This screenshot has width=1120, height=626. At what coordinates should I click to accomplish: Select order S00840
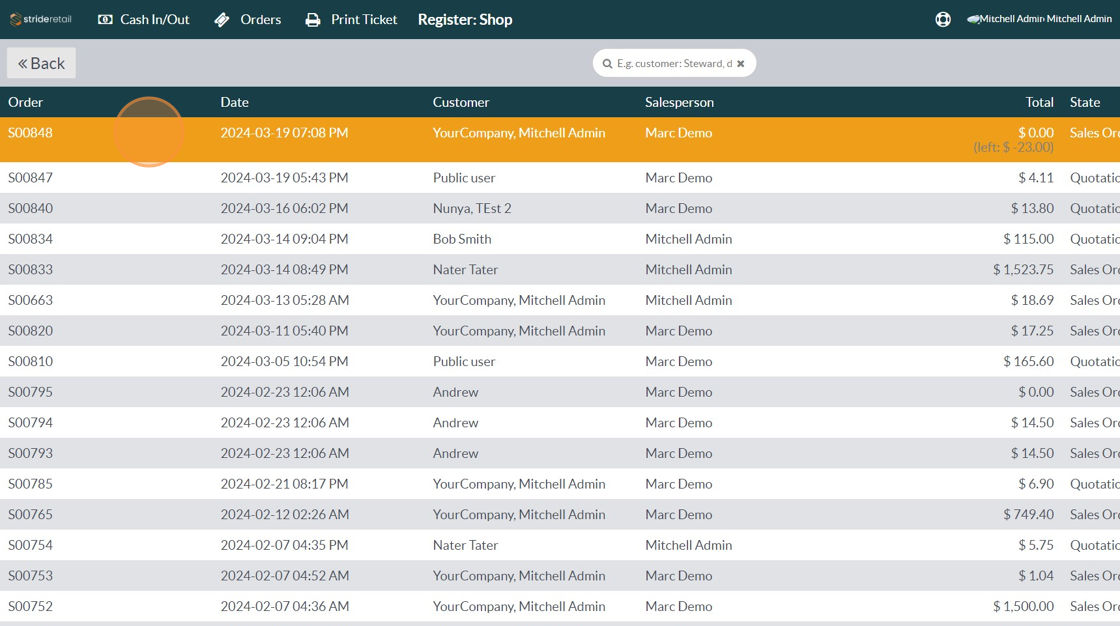(560, 208)
